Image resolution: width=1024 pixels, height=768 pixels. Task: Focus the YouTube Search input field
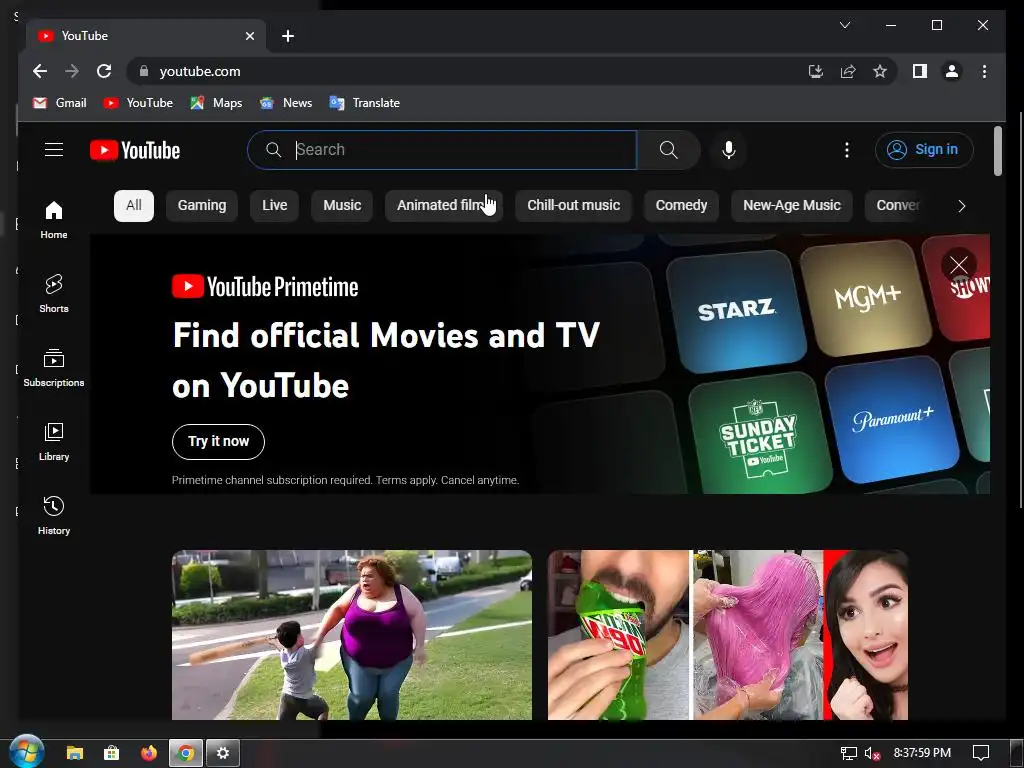(x=442, y=150)
